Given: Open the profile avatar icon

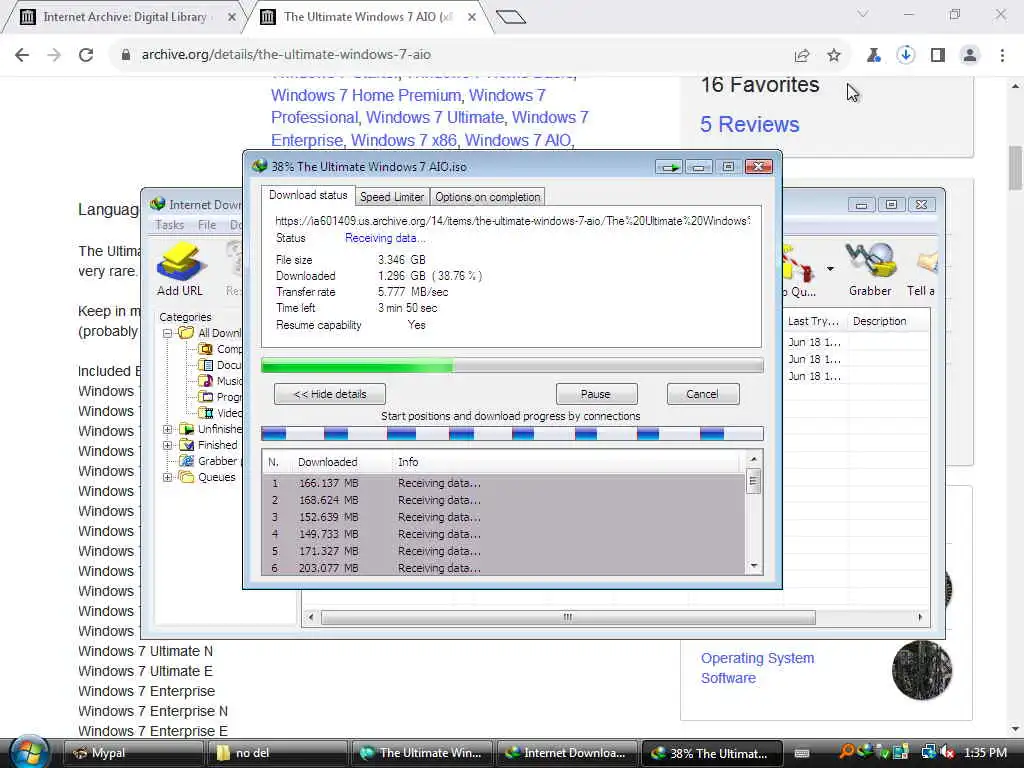Looking at the screenshot, I should tap(970, 55).
